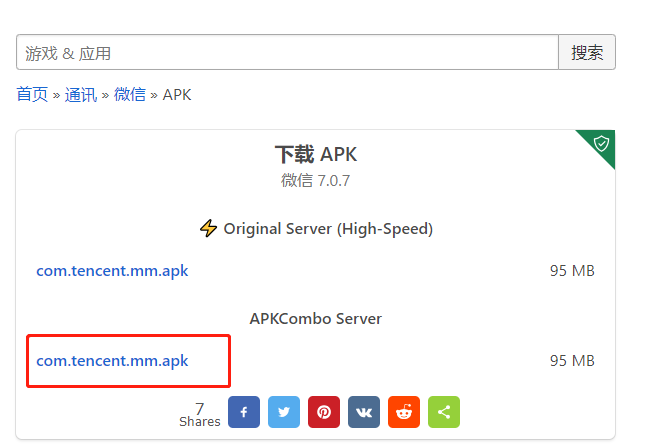Share on VK icon
Screen dimensions: 653x447
click(x=364, y=412)
